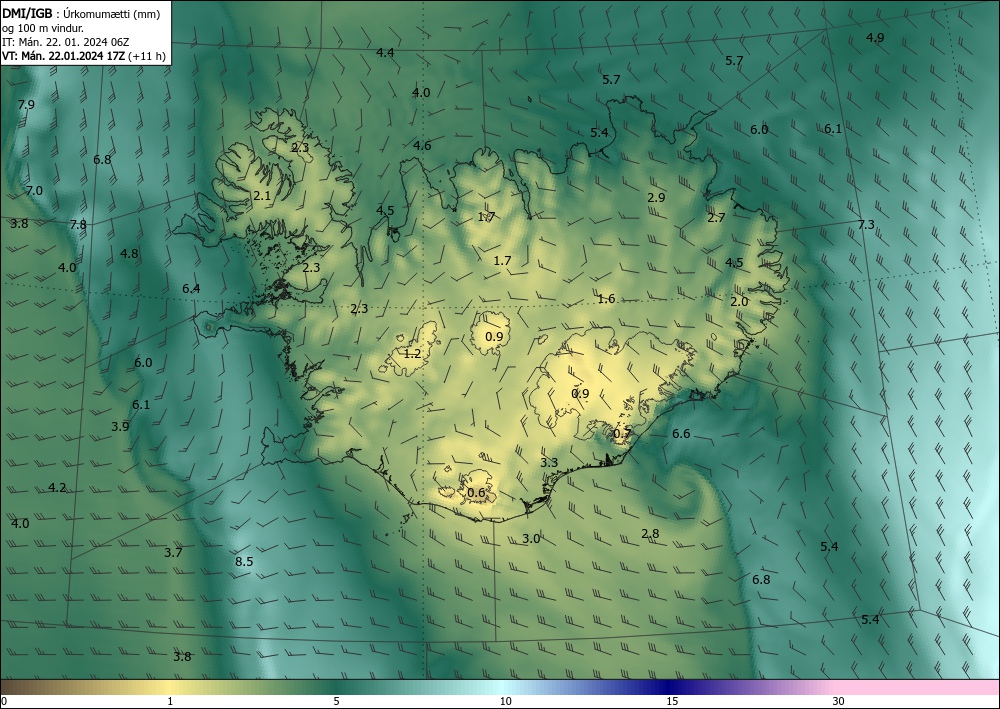The image size is (1000, 709).
Task: Click the yellow colour band above tick 1
Action: click(x=170, y=687)
